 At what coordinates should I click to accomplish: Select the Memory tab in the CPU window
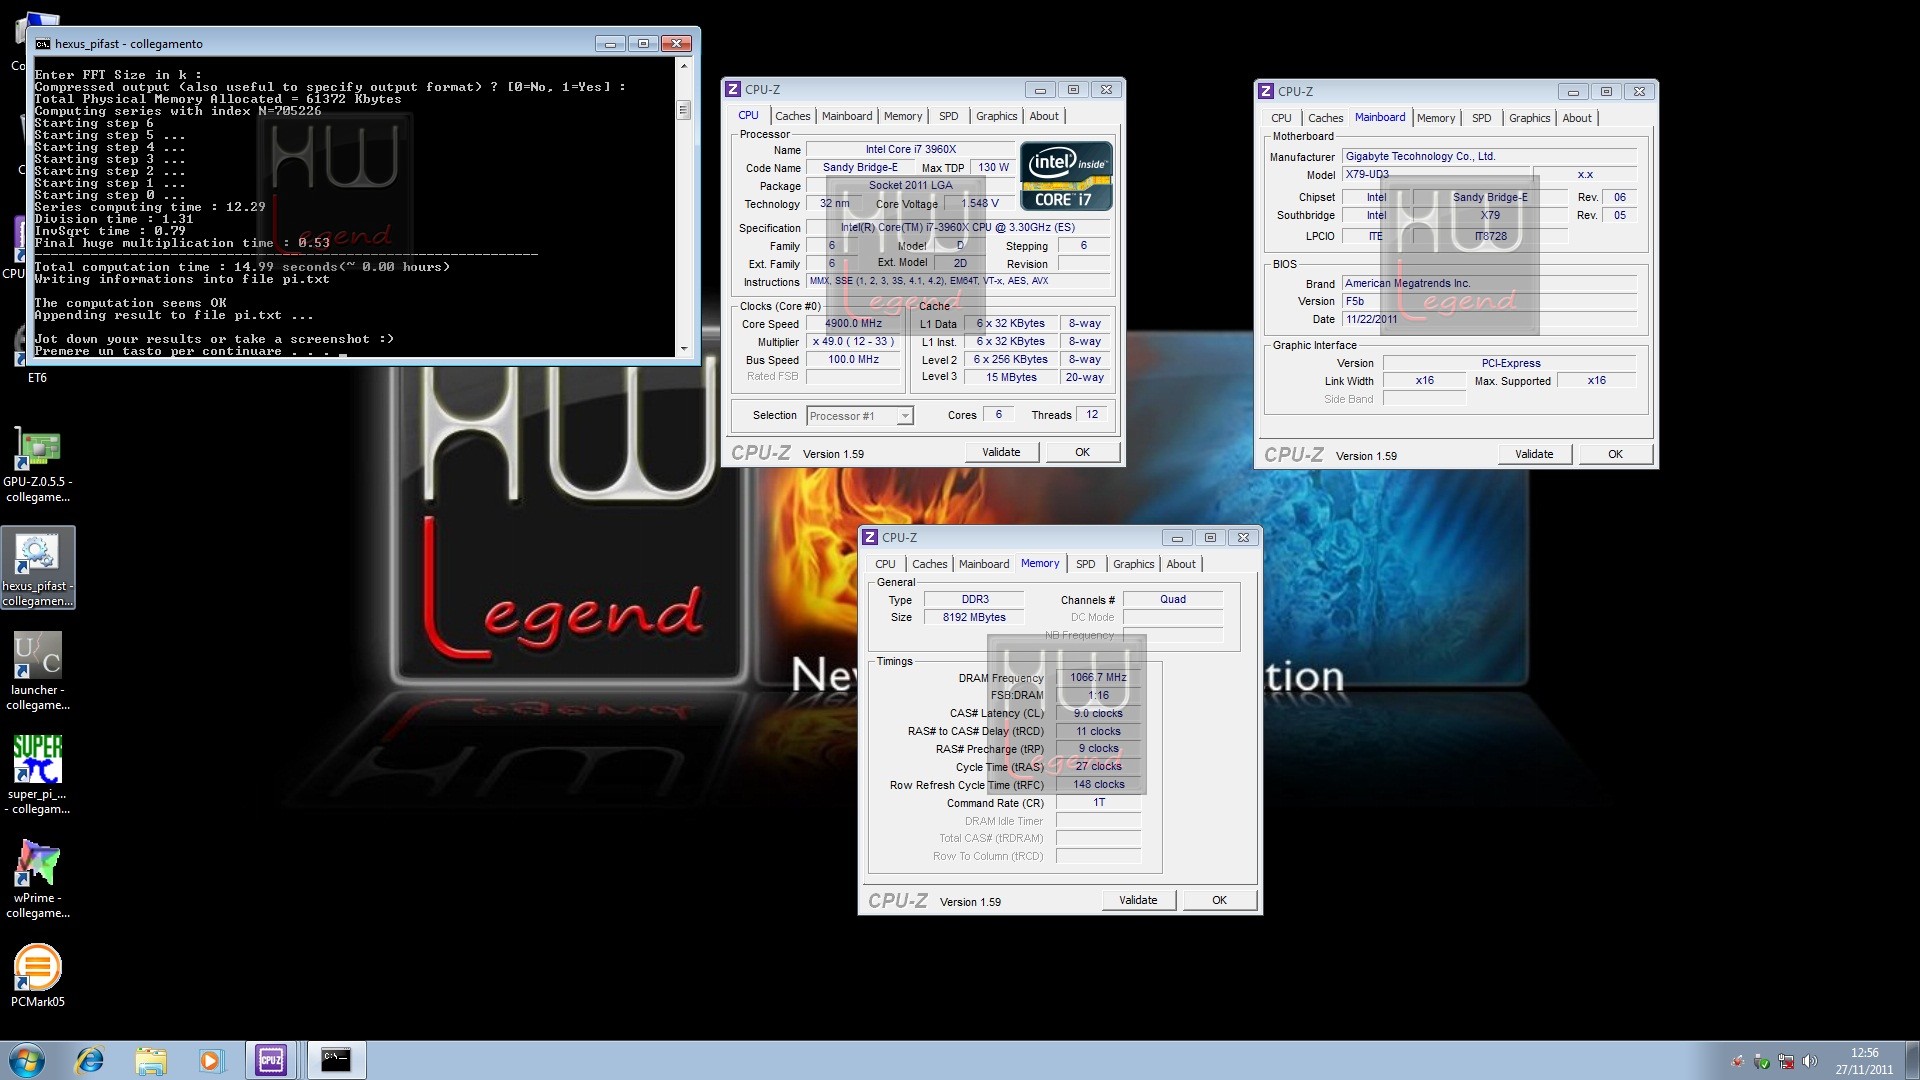point(903,116)
